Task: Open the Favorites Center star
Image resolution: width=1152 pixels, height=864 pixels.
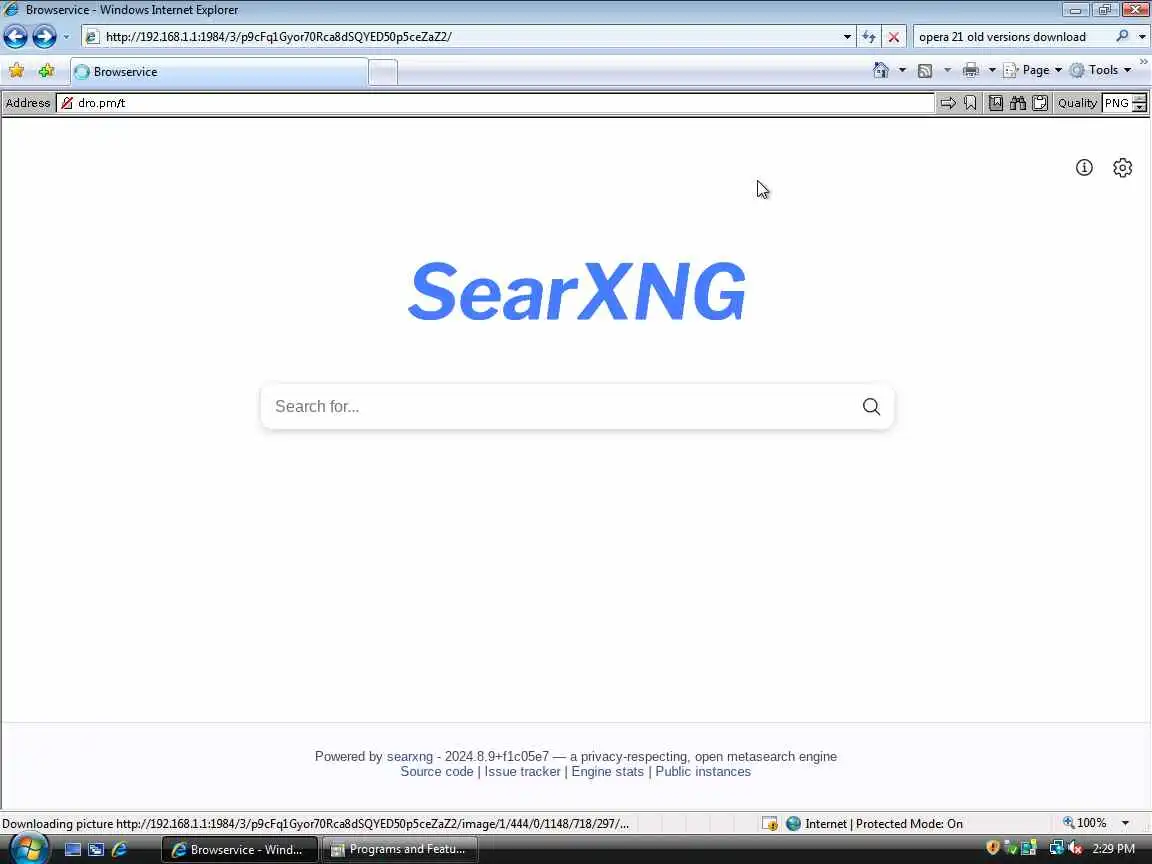Action: pyautogui.click(x=16, y=71)
